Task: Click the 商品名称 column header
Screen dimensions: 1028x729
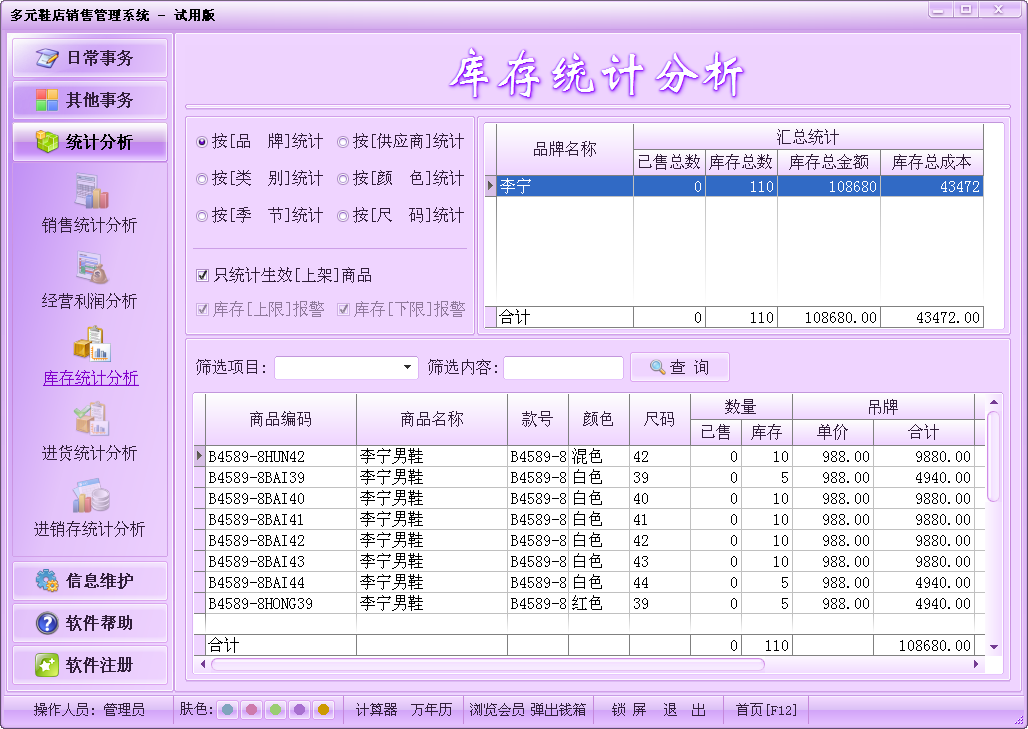Action: [x=432, y=420]
